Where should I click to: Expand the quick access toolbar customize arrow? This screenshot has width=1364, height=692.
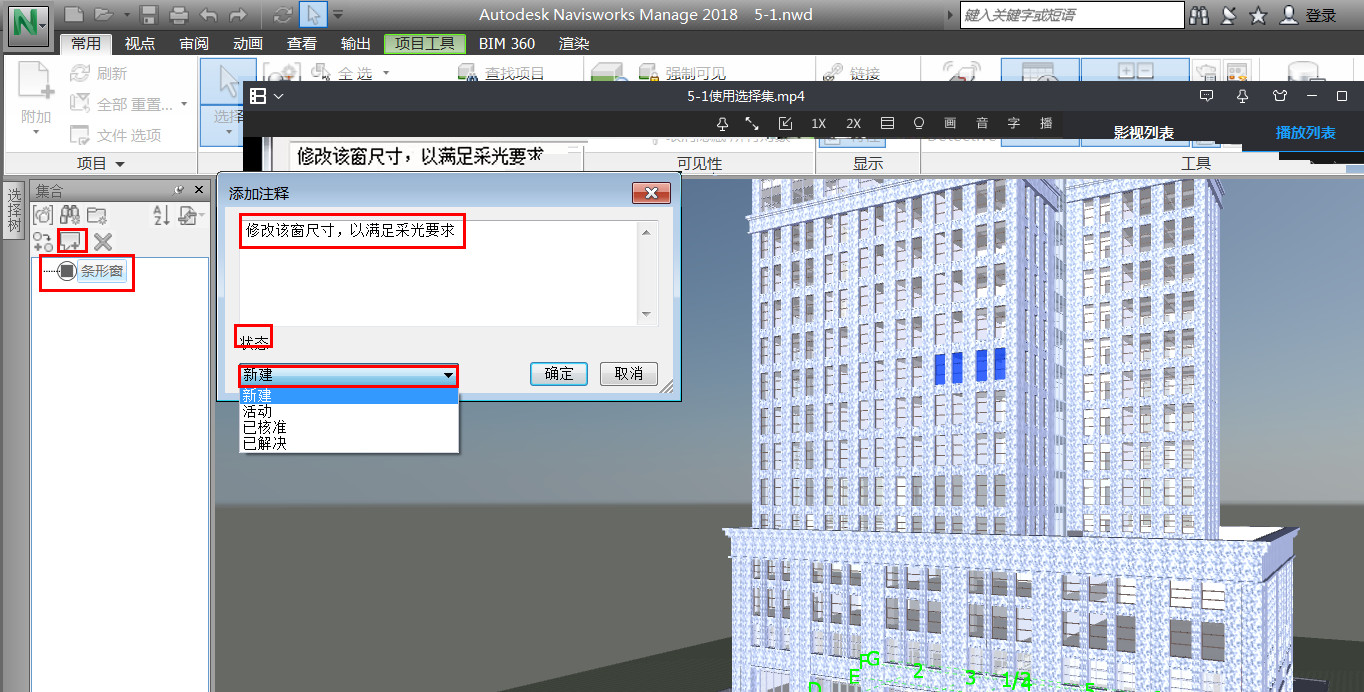point(338,15)
